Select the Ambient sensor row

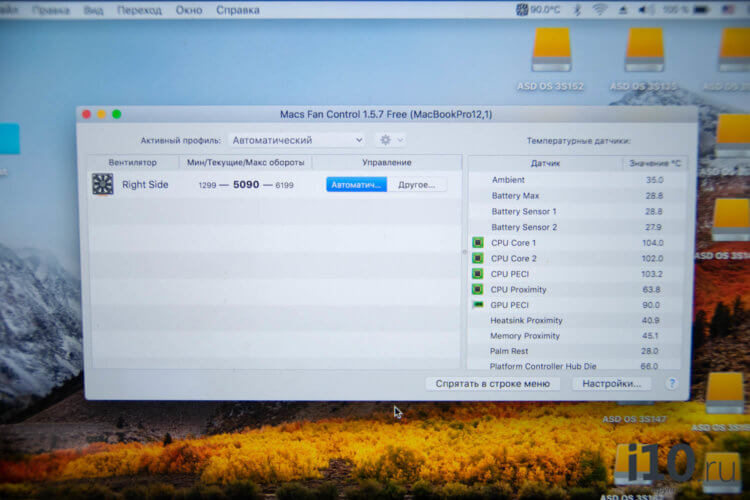tap(578, 180)
